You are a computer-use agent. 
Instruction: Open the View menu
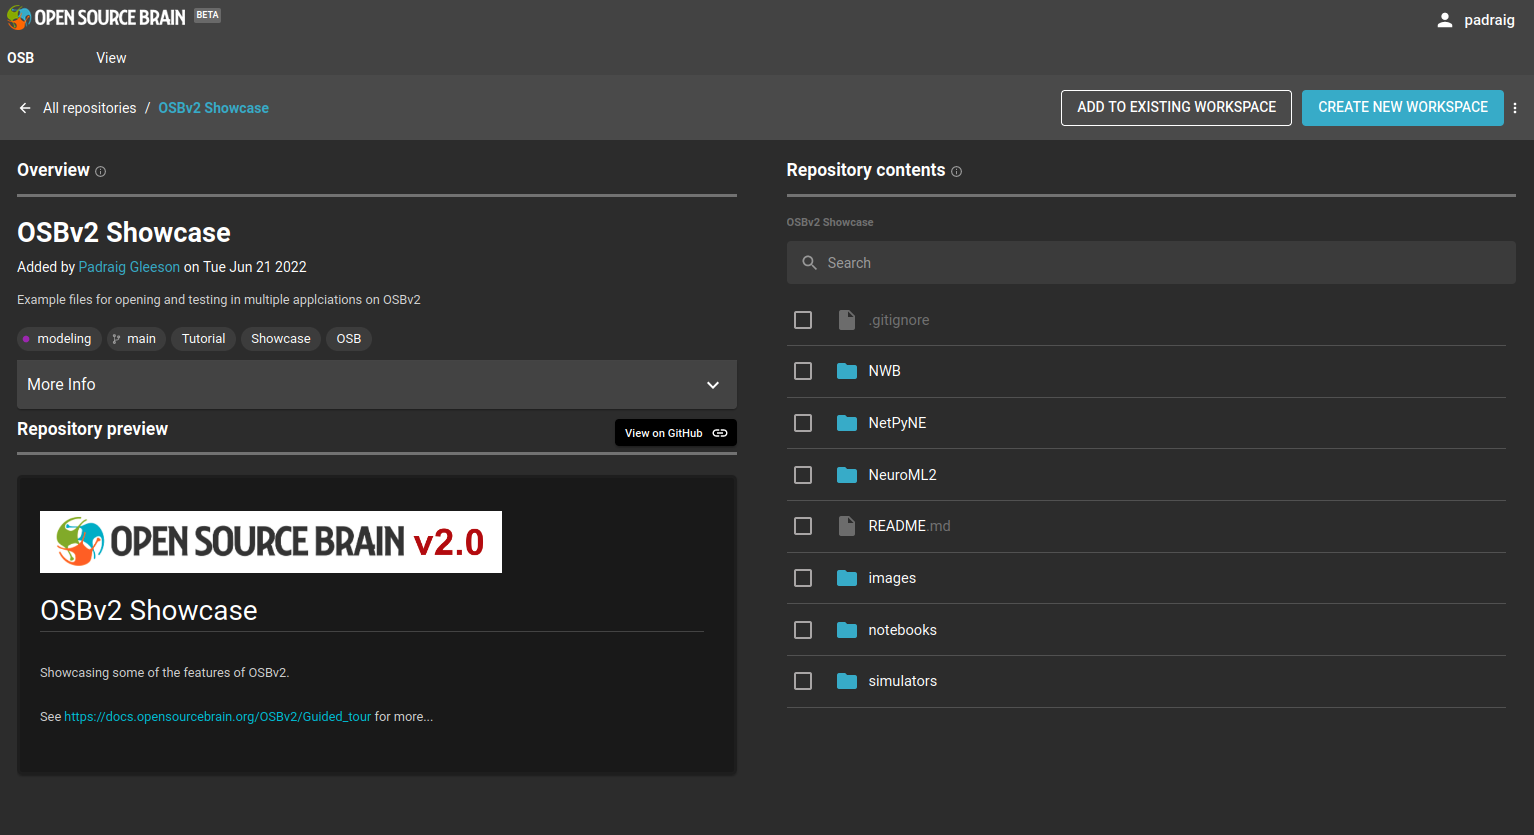[x=111, y=58]
